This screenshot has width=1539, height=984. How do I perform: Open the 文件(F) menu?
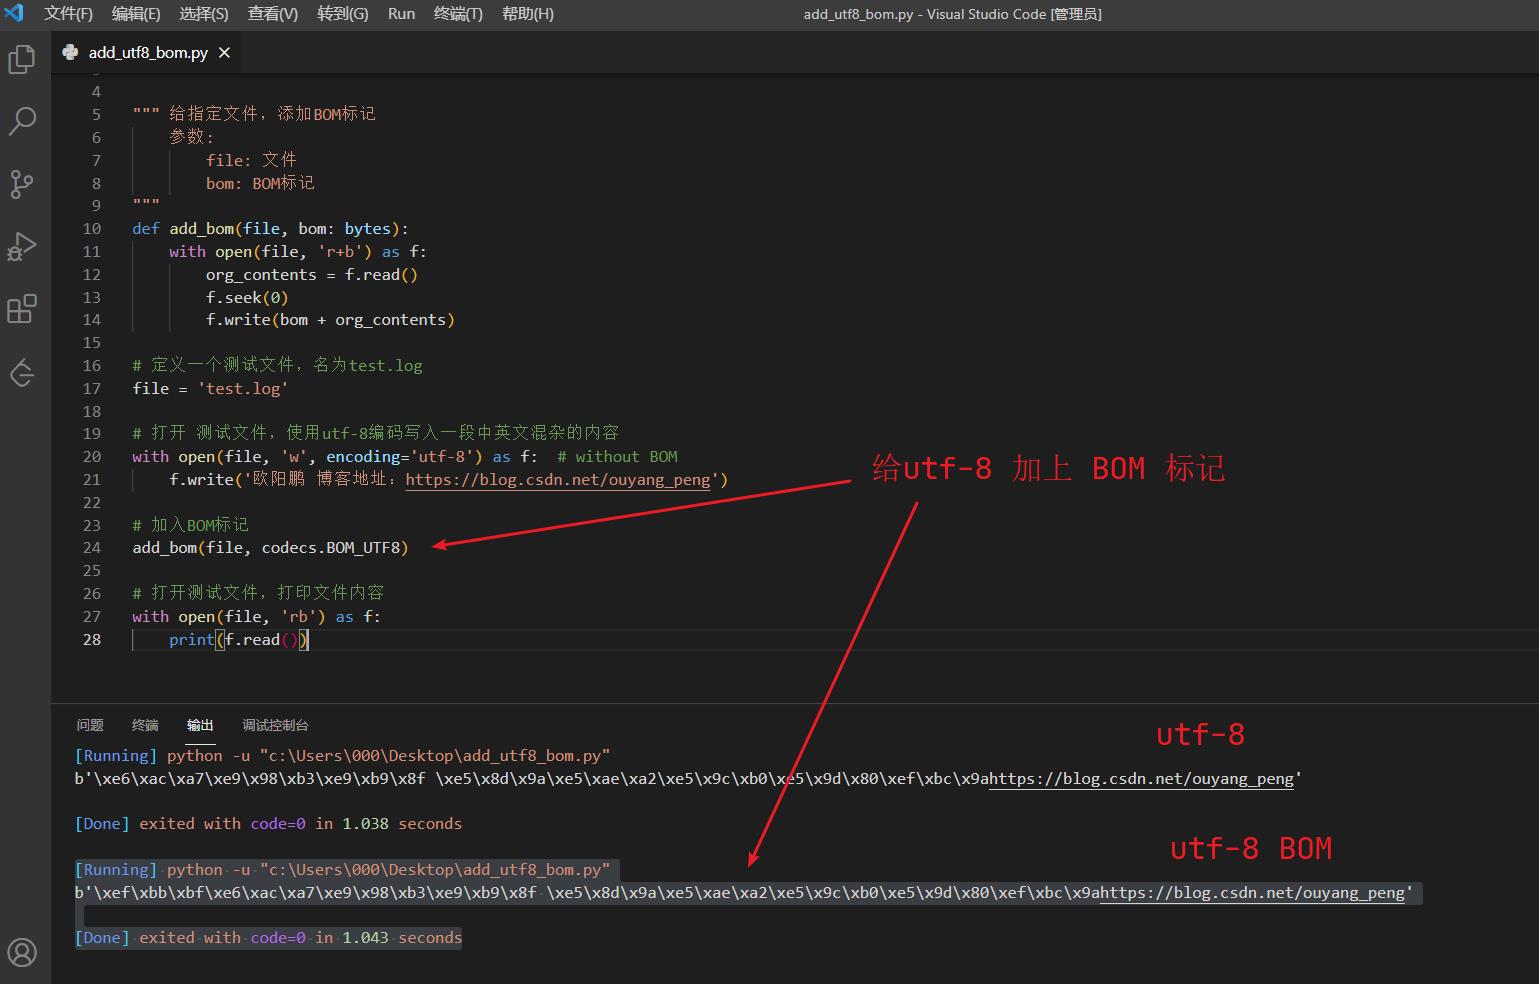pos(68,14)
